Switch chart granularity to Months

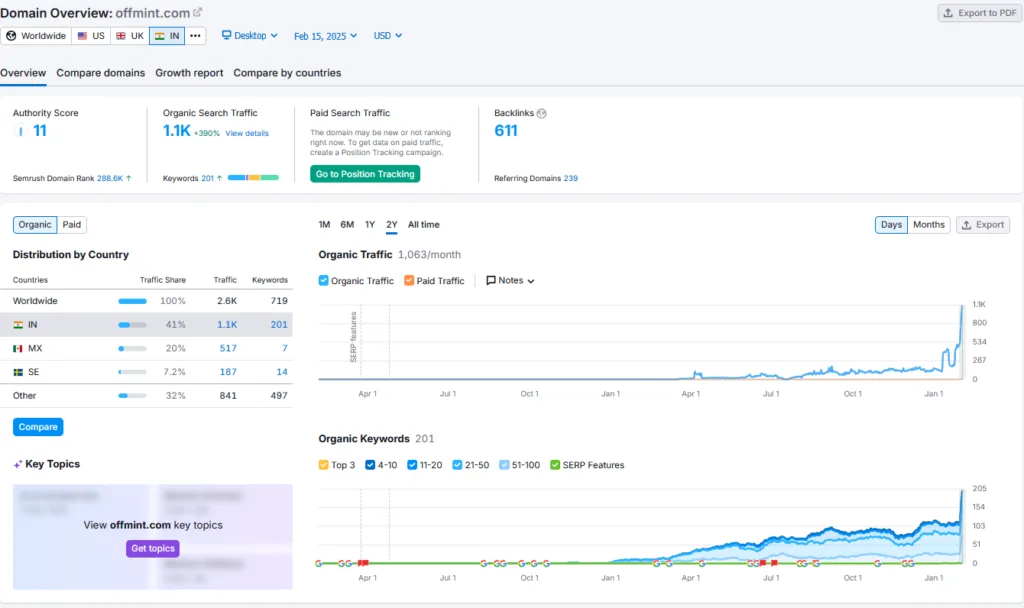[929, 225]
